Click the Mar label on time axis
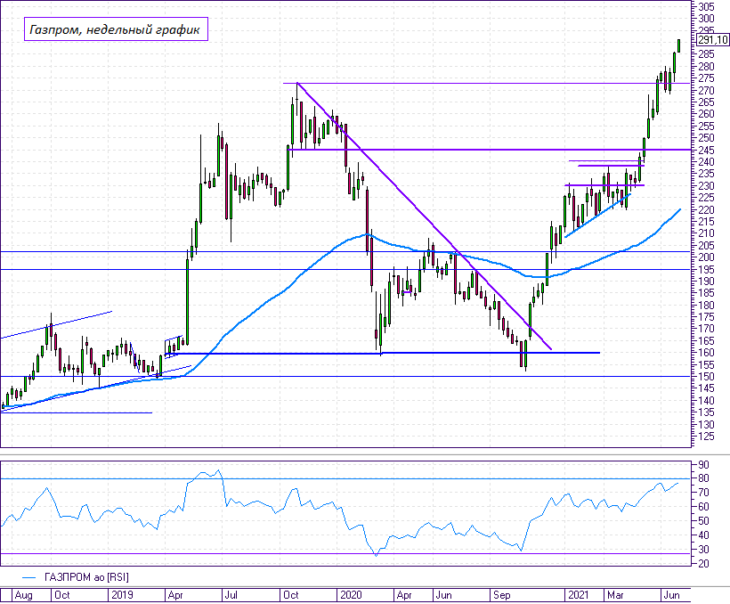This screenshot has height=604, width=730. [x=615, y=595]
